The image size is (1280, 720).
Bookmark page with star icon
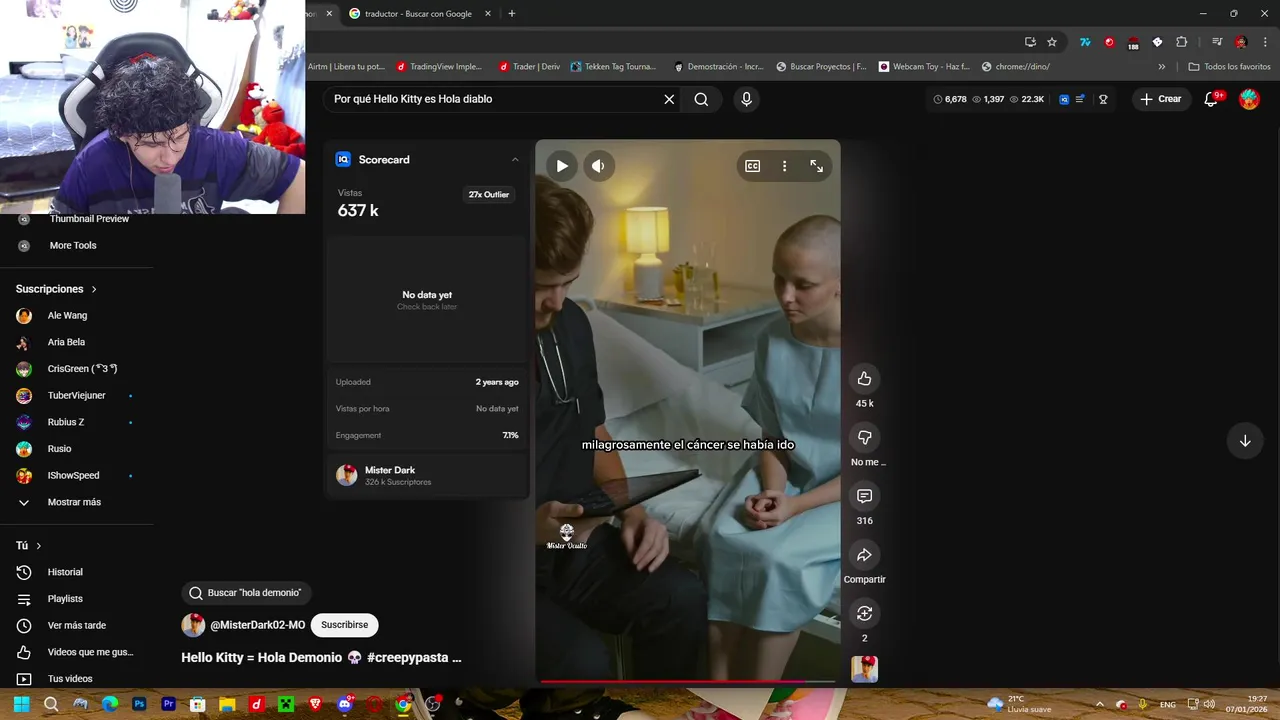(1052, 42)
